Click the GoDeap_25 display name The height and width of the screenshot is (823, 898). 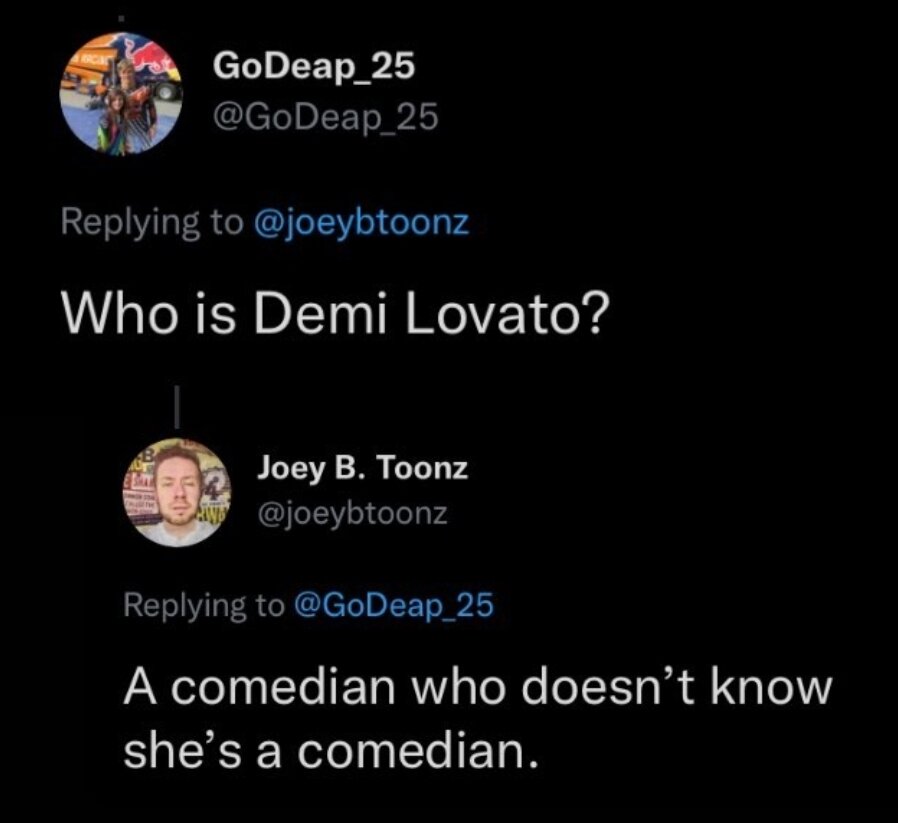[313, 67]
